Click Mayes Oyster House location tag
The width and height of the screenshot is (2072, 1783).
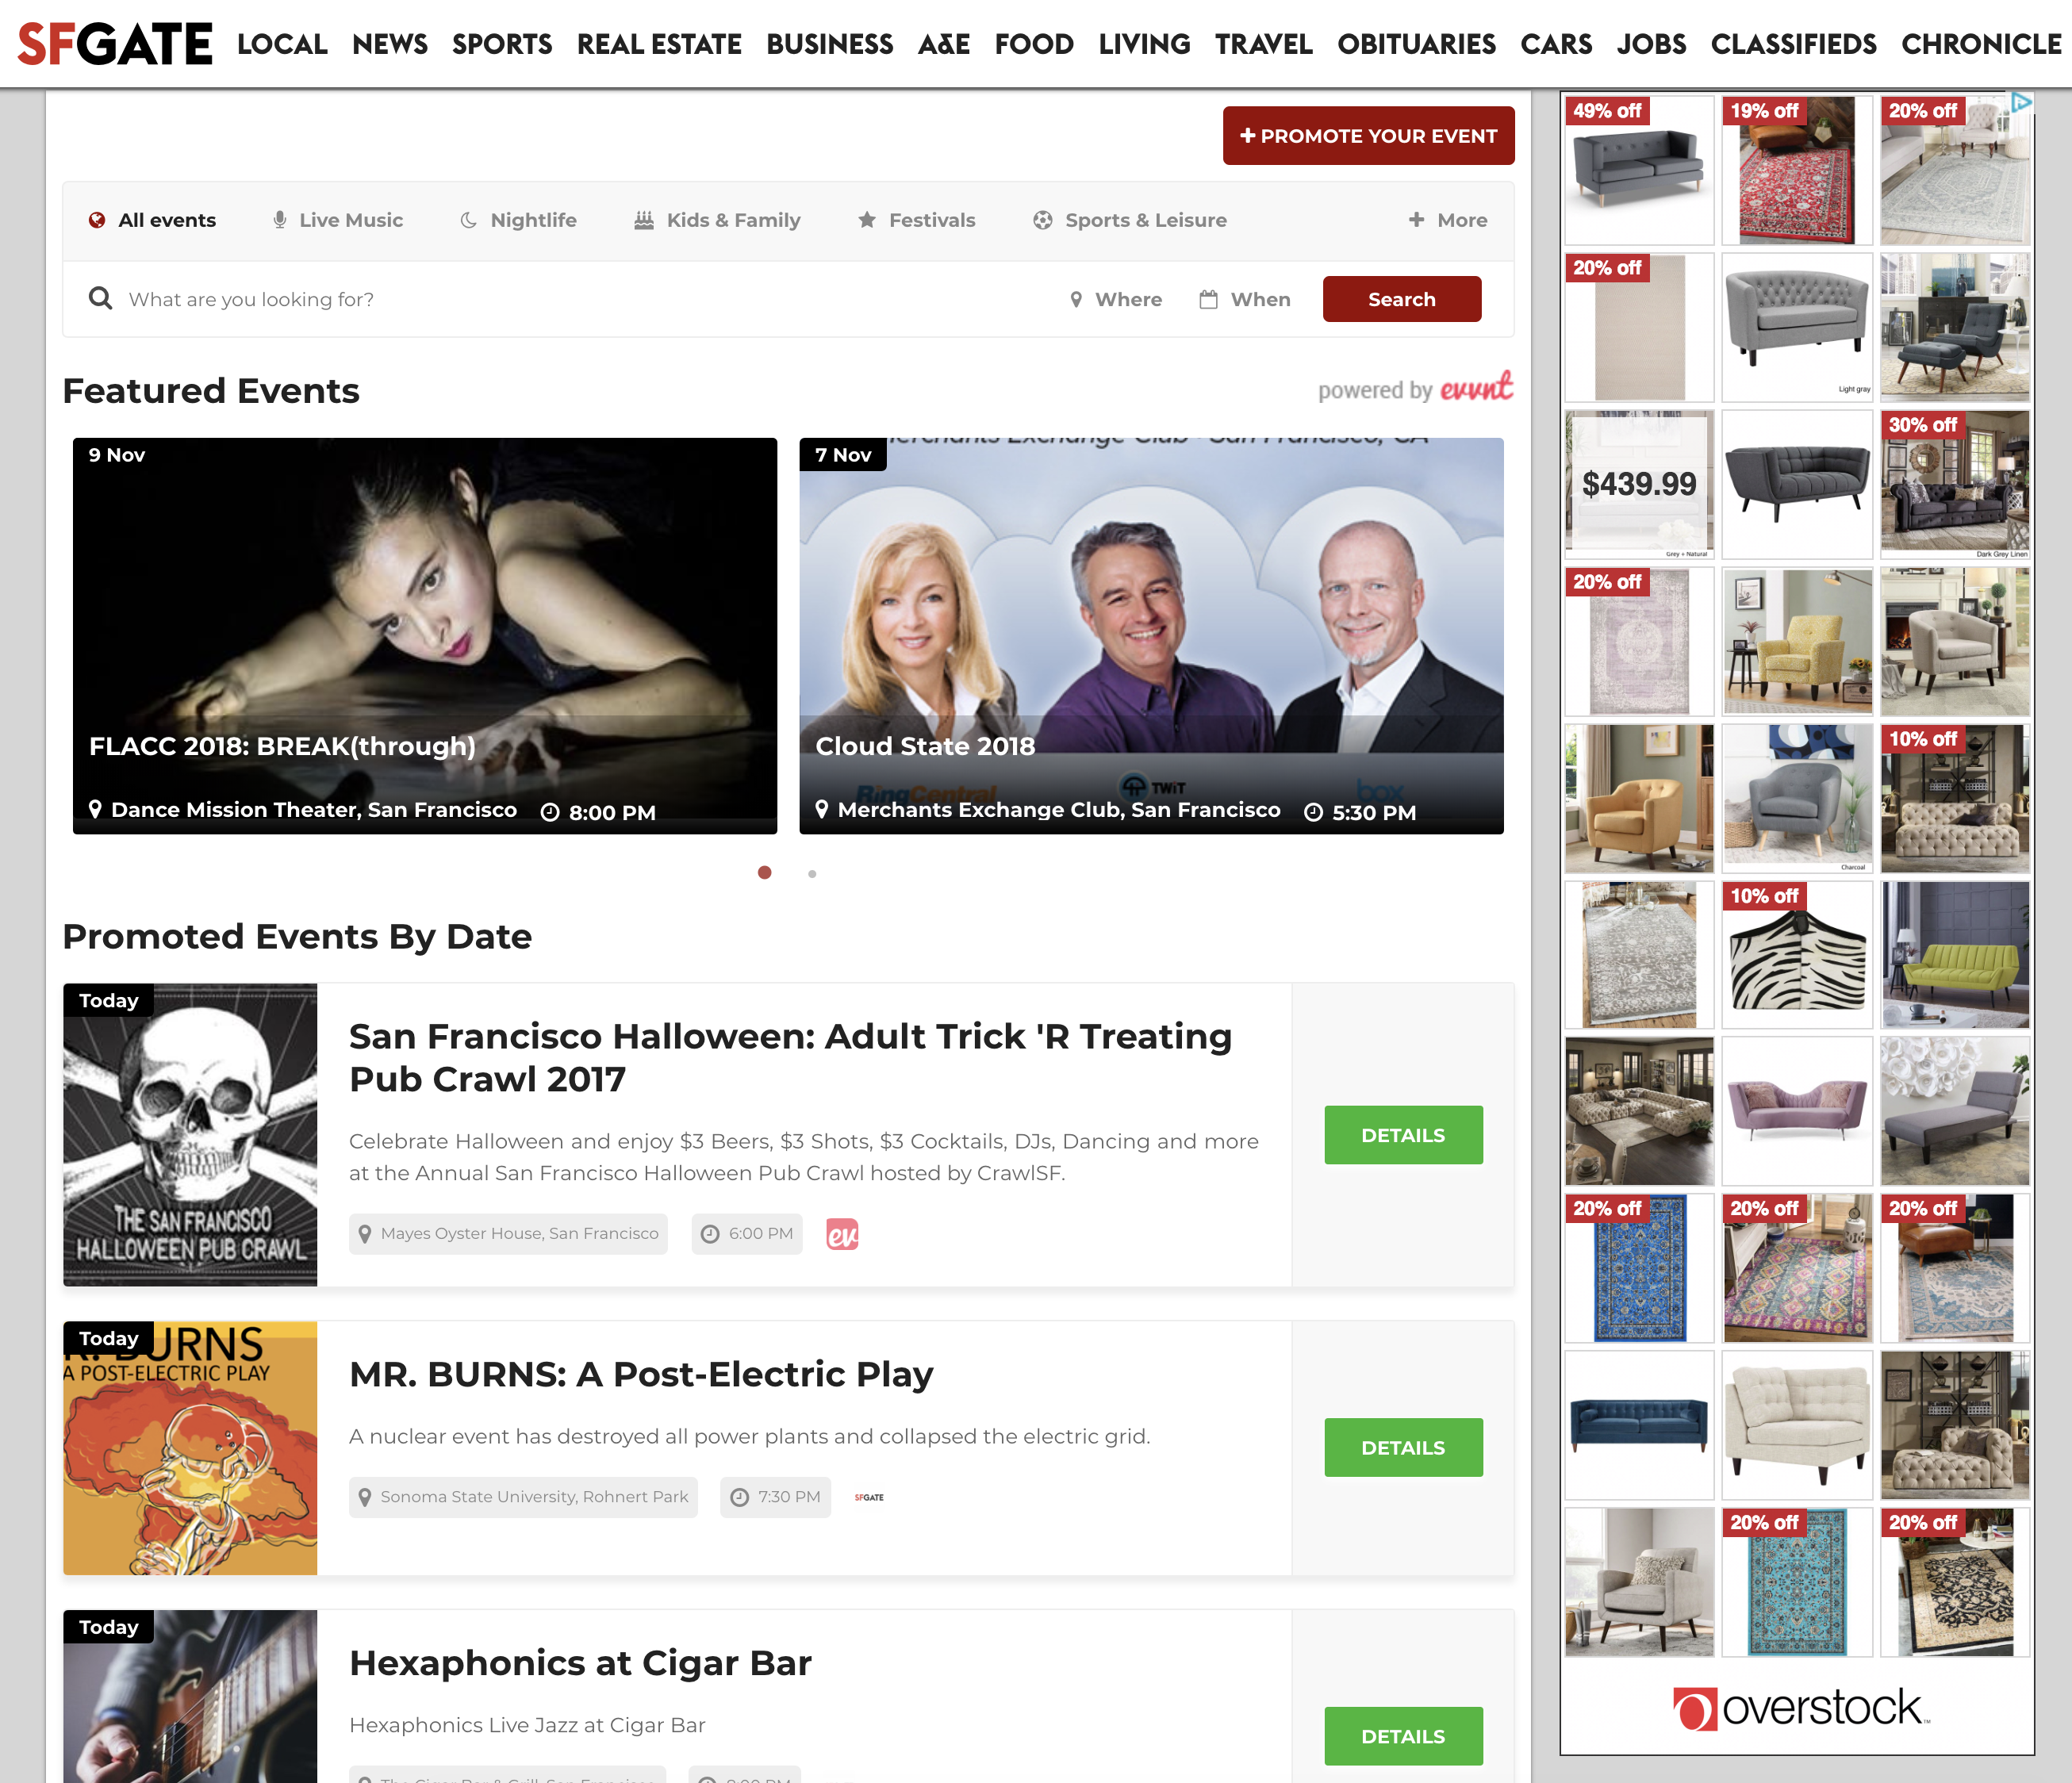click(x=508, y=1234)
